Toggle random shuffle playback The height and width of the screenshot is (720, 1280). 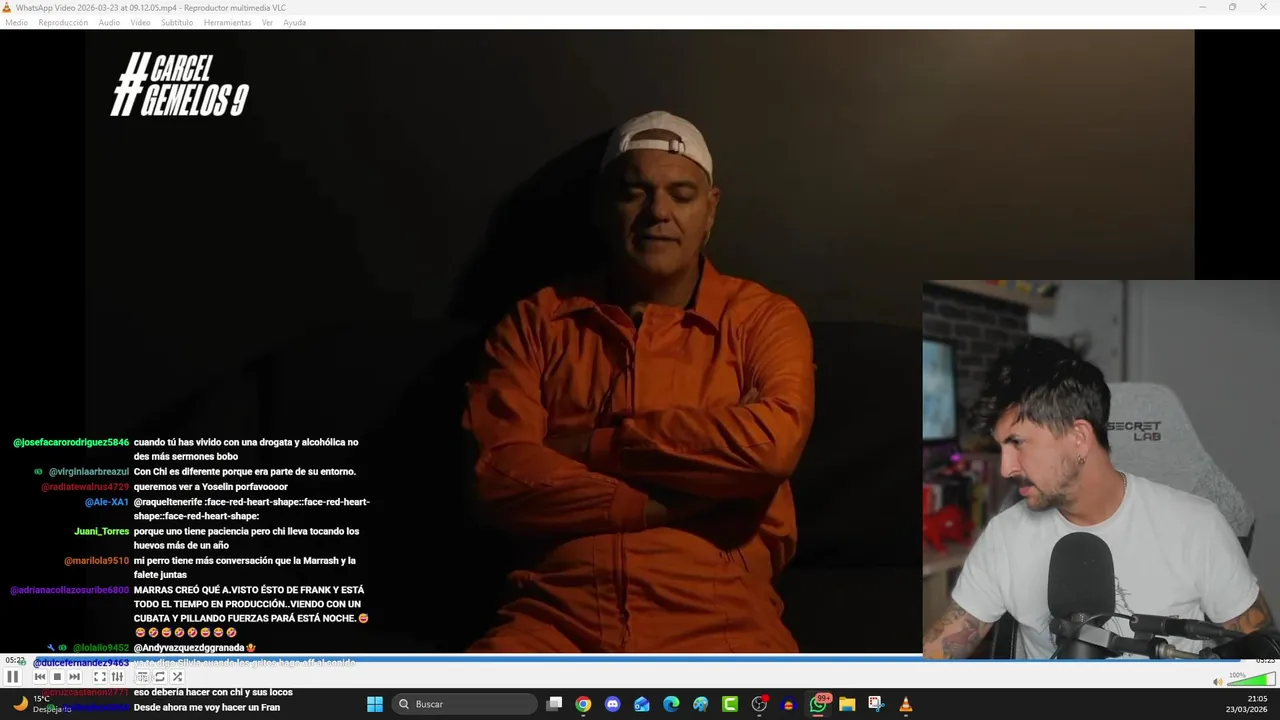pos(177,677)
